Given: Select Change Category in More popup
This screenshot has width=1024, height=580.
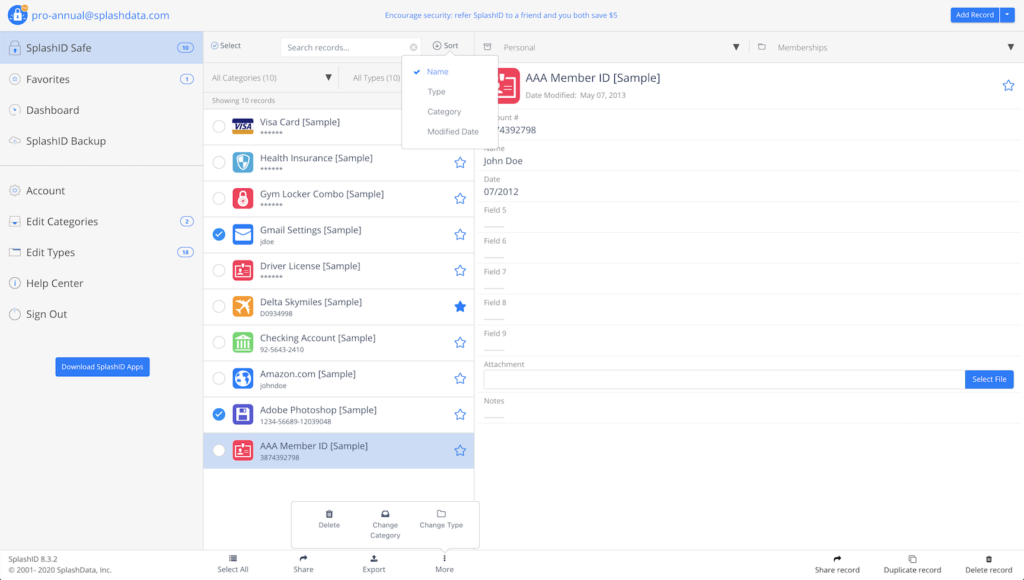Looking at the screenshot, I should click(385, 523).
